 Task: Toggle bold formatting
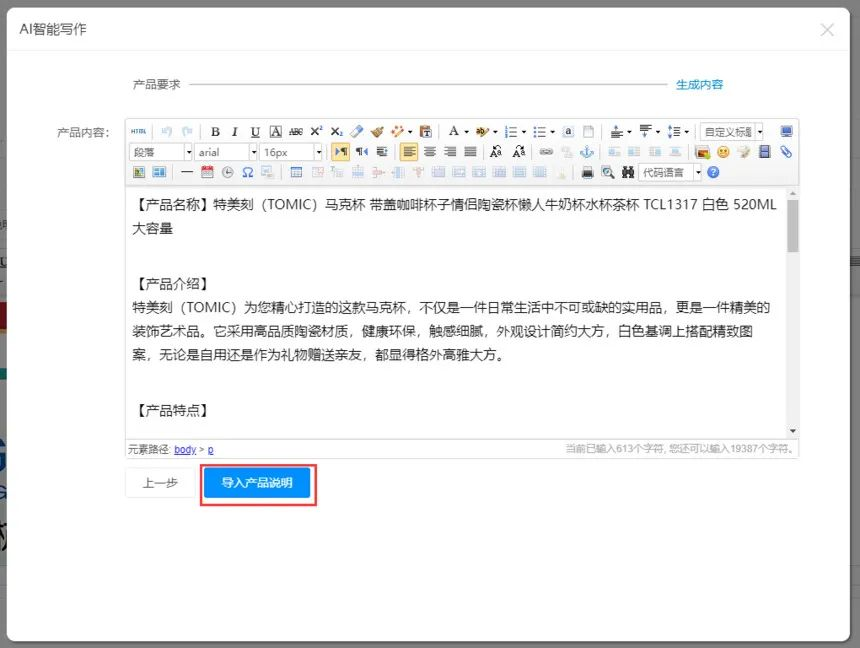(215, 132)
